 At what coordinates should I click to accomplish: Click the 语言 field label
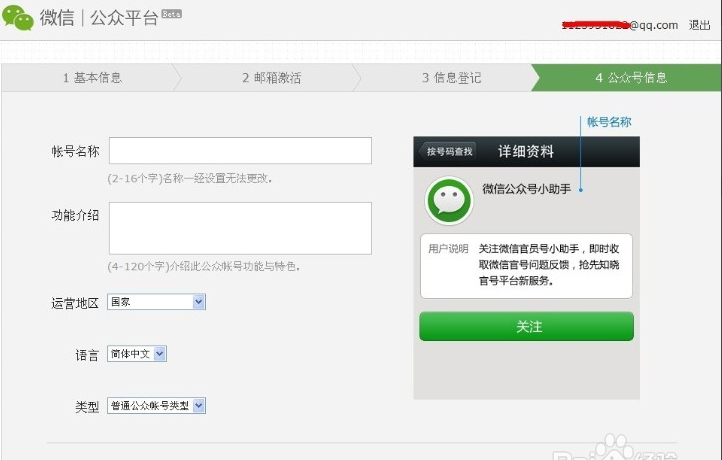tap(87, 355)
